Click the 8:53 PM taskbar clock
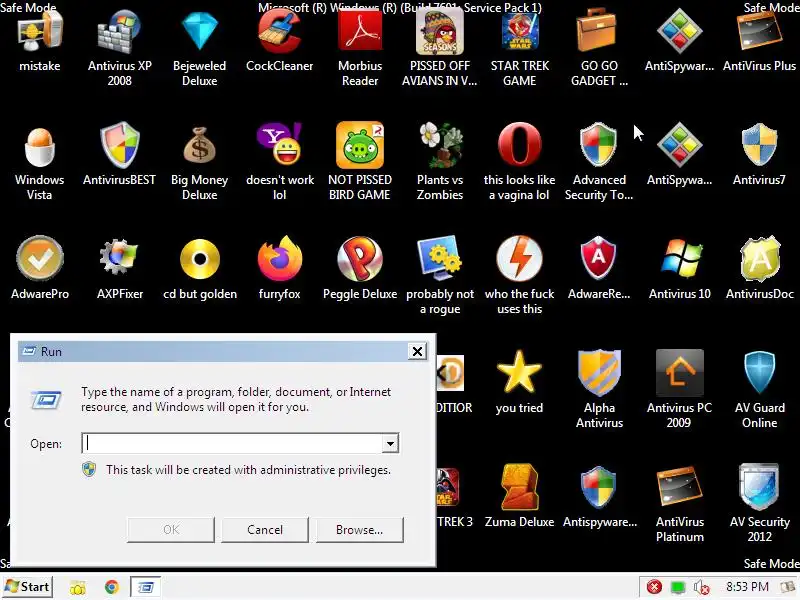Screen dimensions: 800x600 point(747,587)
